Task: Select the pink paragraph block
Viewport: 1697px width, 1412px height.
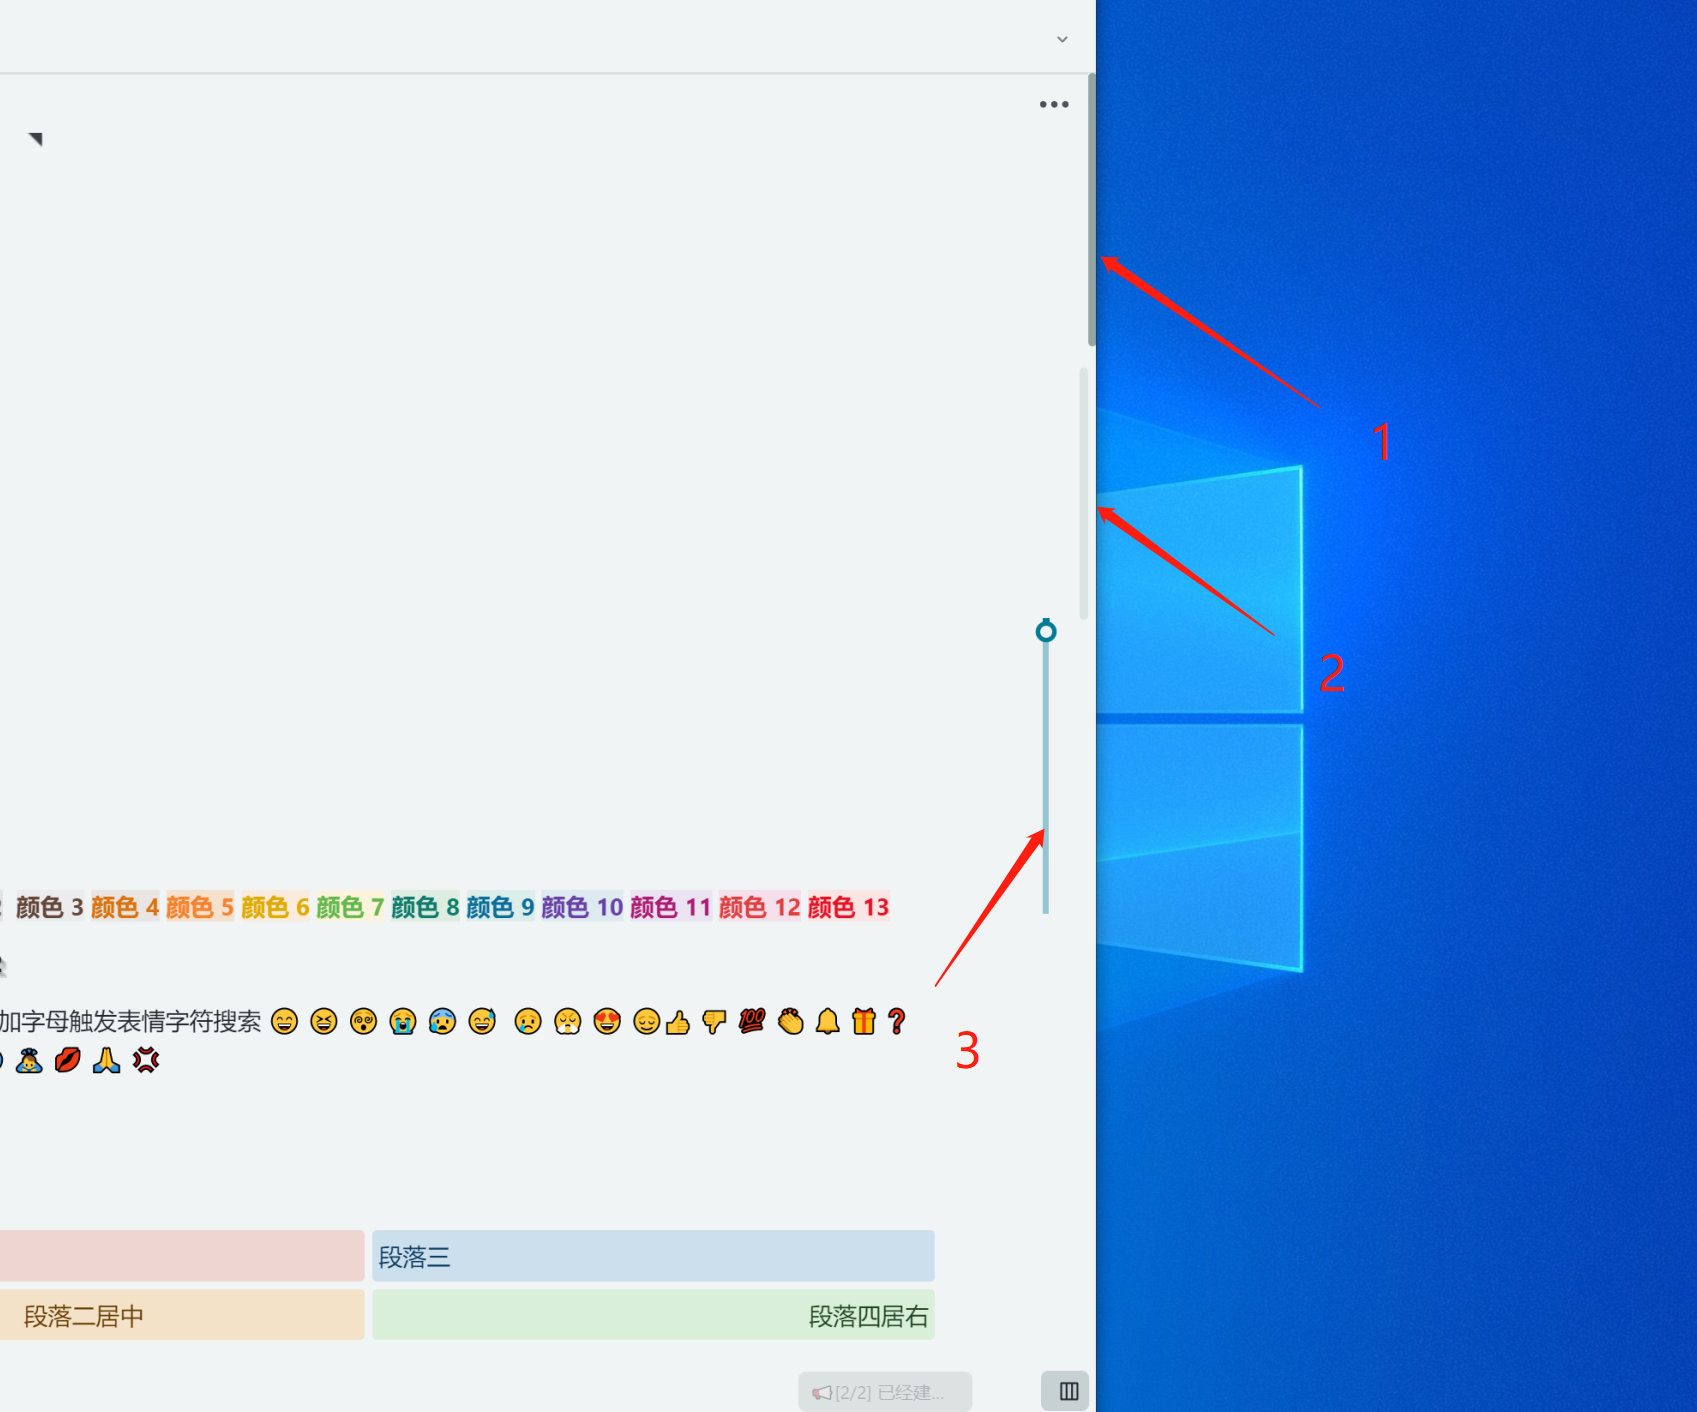Action: 182,1256
